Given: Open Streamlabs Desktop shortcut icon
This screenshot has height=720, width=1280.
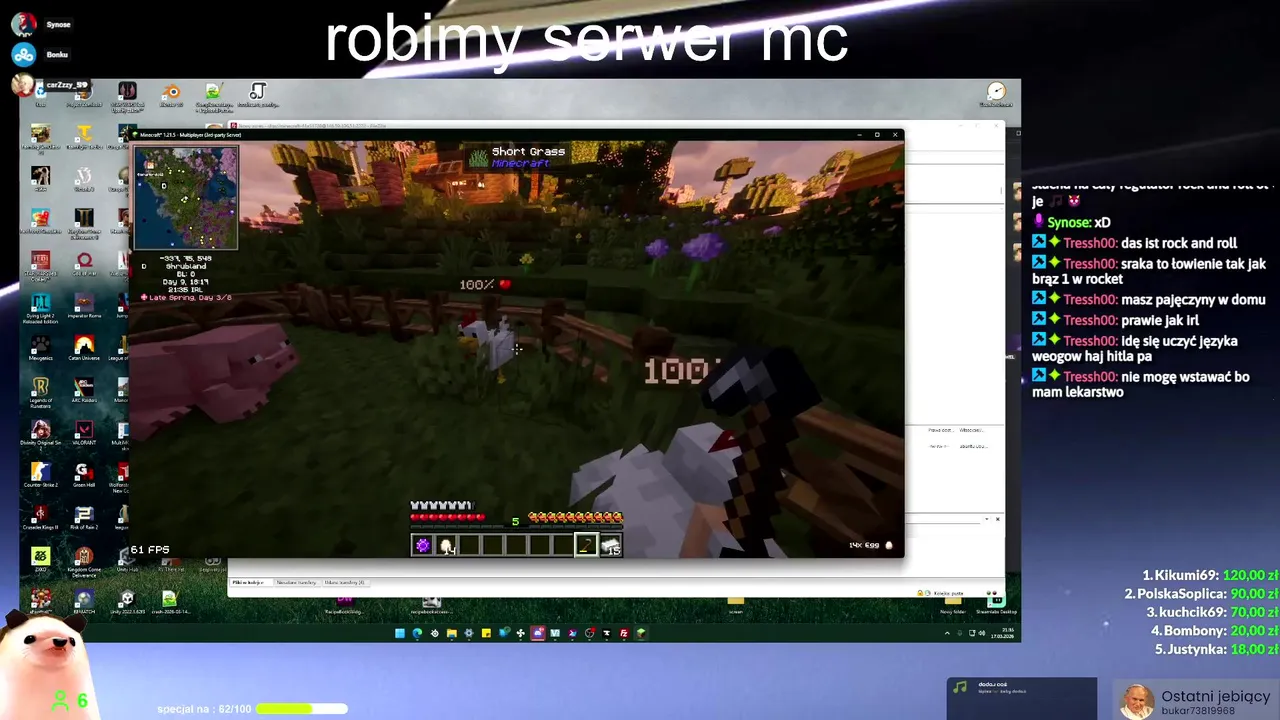Looking at the screenshot, I should 995,603.
